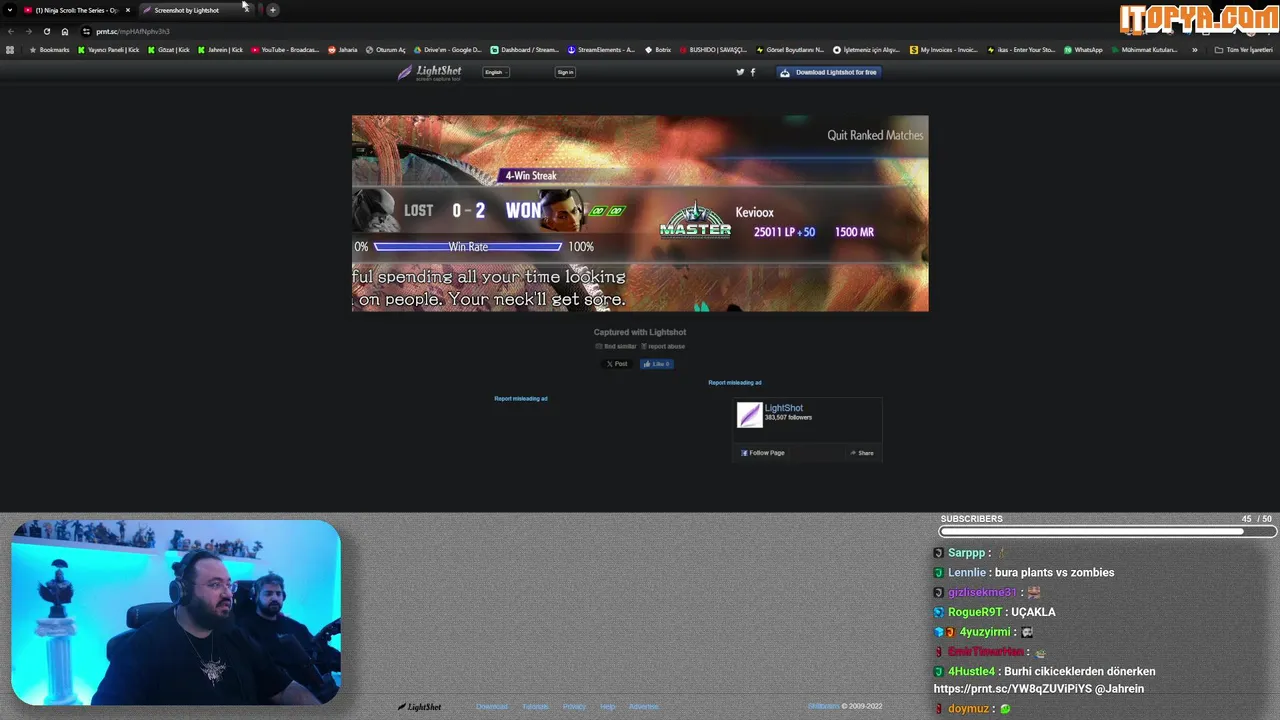Open ikas - Enter Your Store bookmark
The image size is (1280, 720).
1021,49
